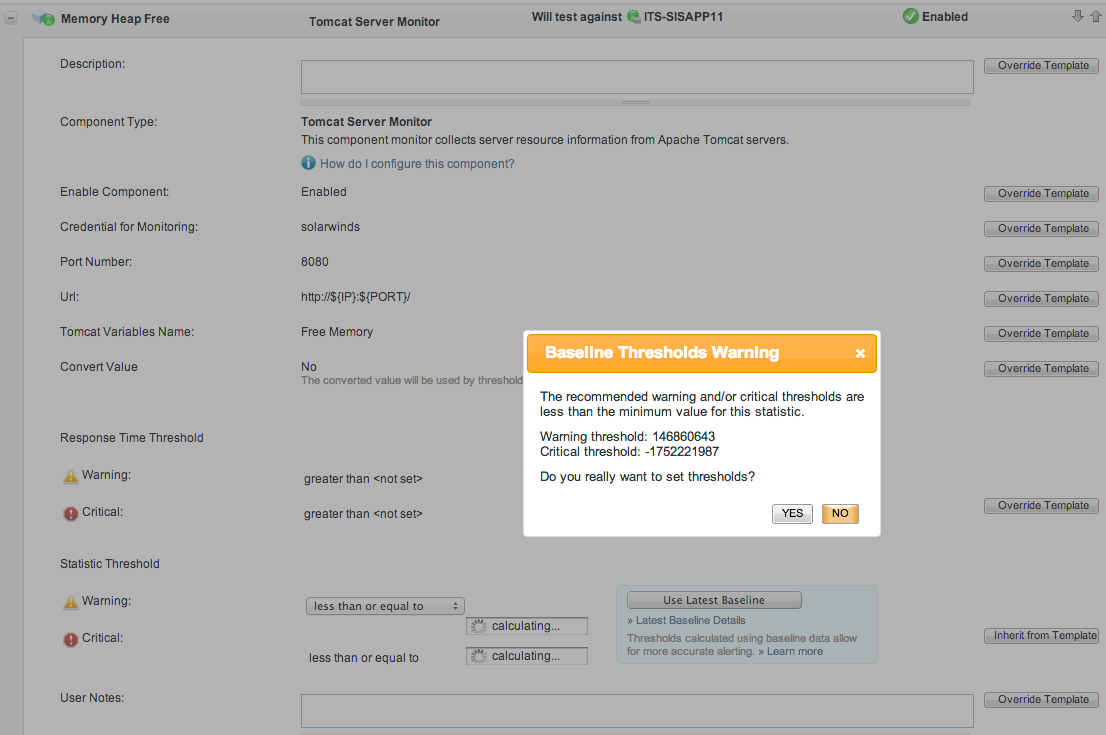Click Override Template for Port Number

(x=1041, y=263)
